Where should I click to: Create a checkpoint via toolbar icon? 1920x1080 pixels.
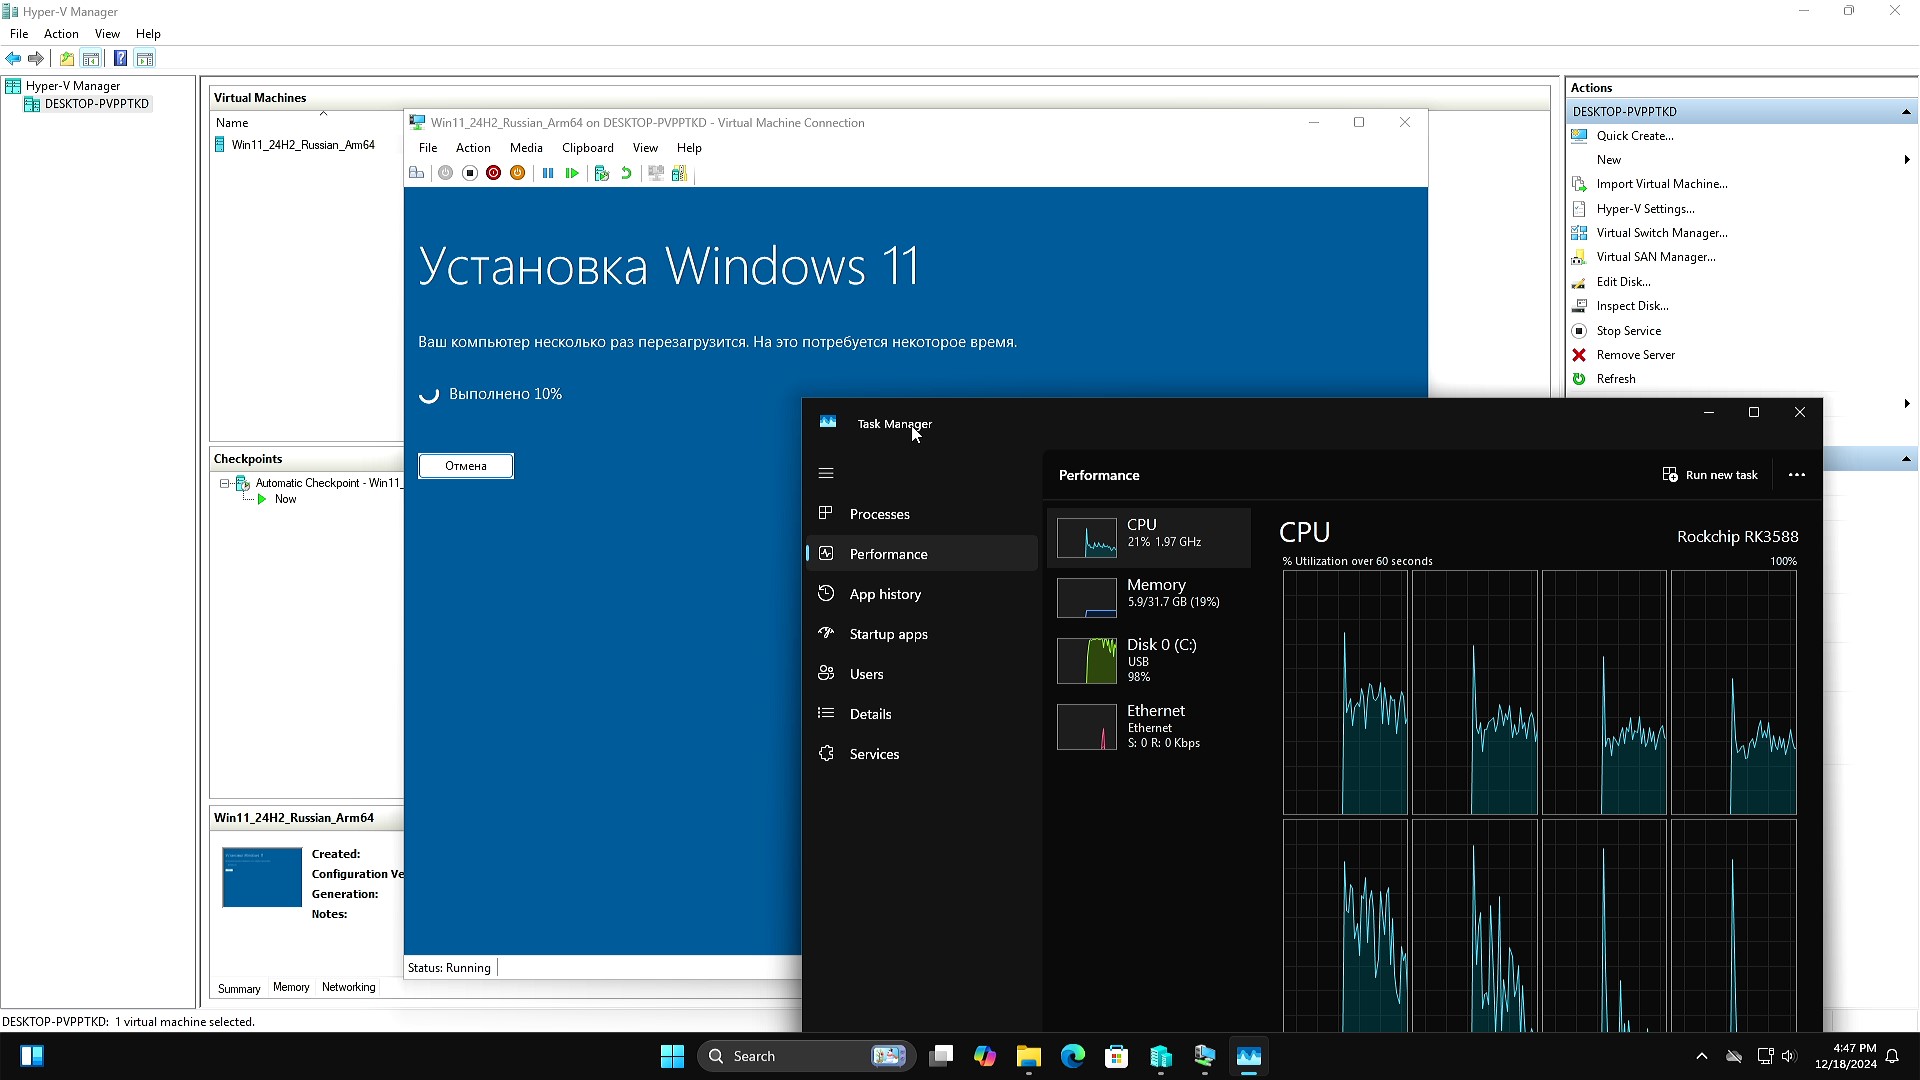click(x=601, y=173)
